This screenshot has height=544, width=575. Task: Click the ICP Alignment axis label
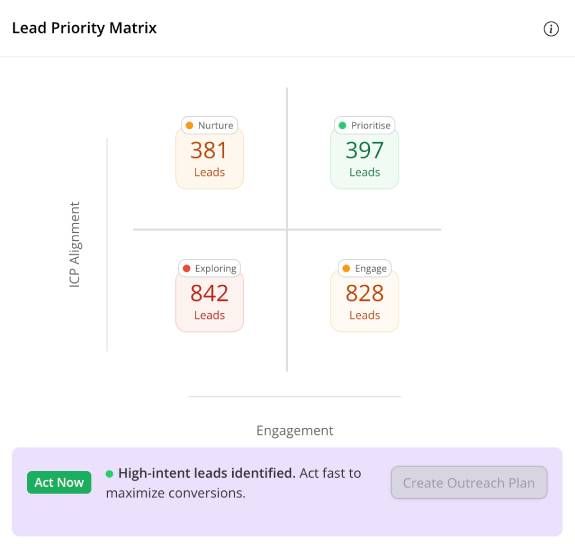pos(74,245)
